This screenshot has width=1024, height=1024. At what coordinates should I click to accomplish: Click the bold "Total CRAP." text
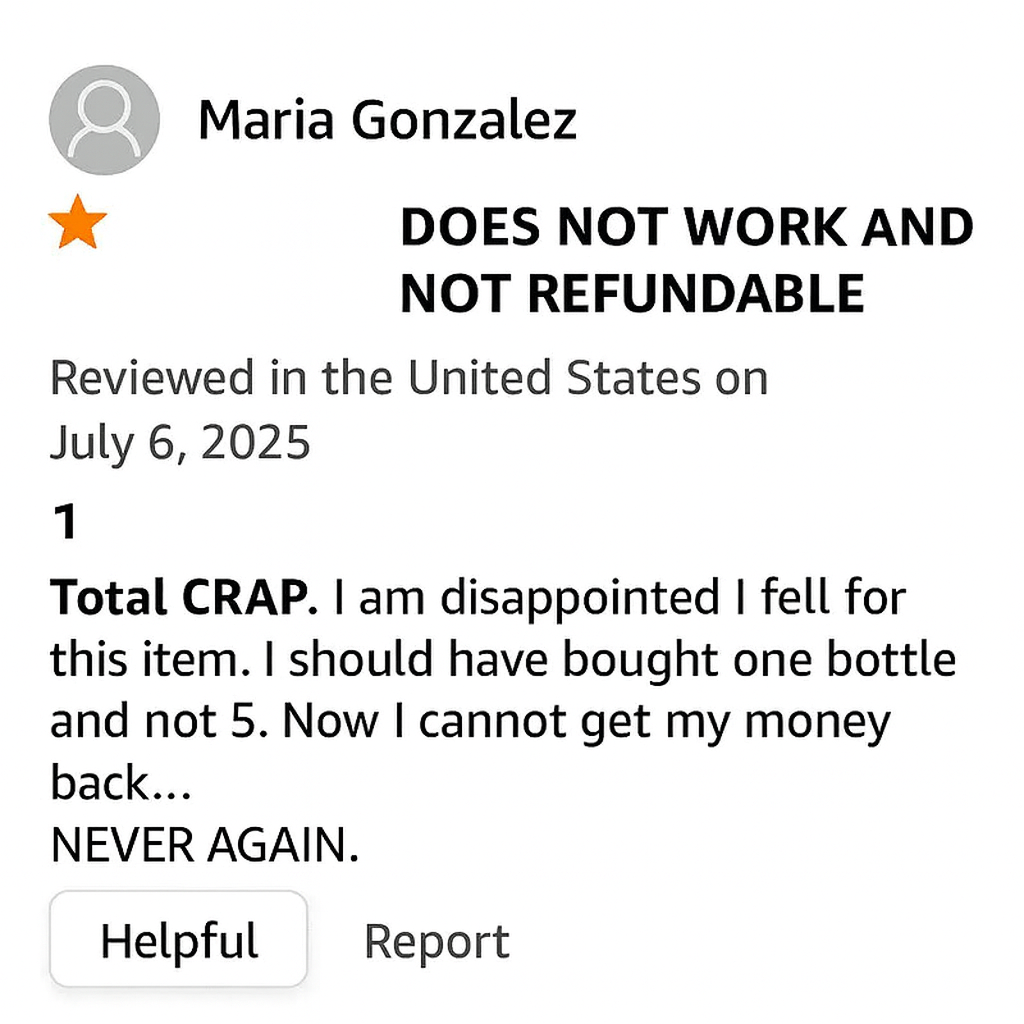(184, 598)
